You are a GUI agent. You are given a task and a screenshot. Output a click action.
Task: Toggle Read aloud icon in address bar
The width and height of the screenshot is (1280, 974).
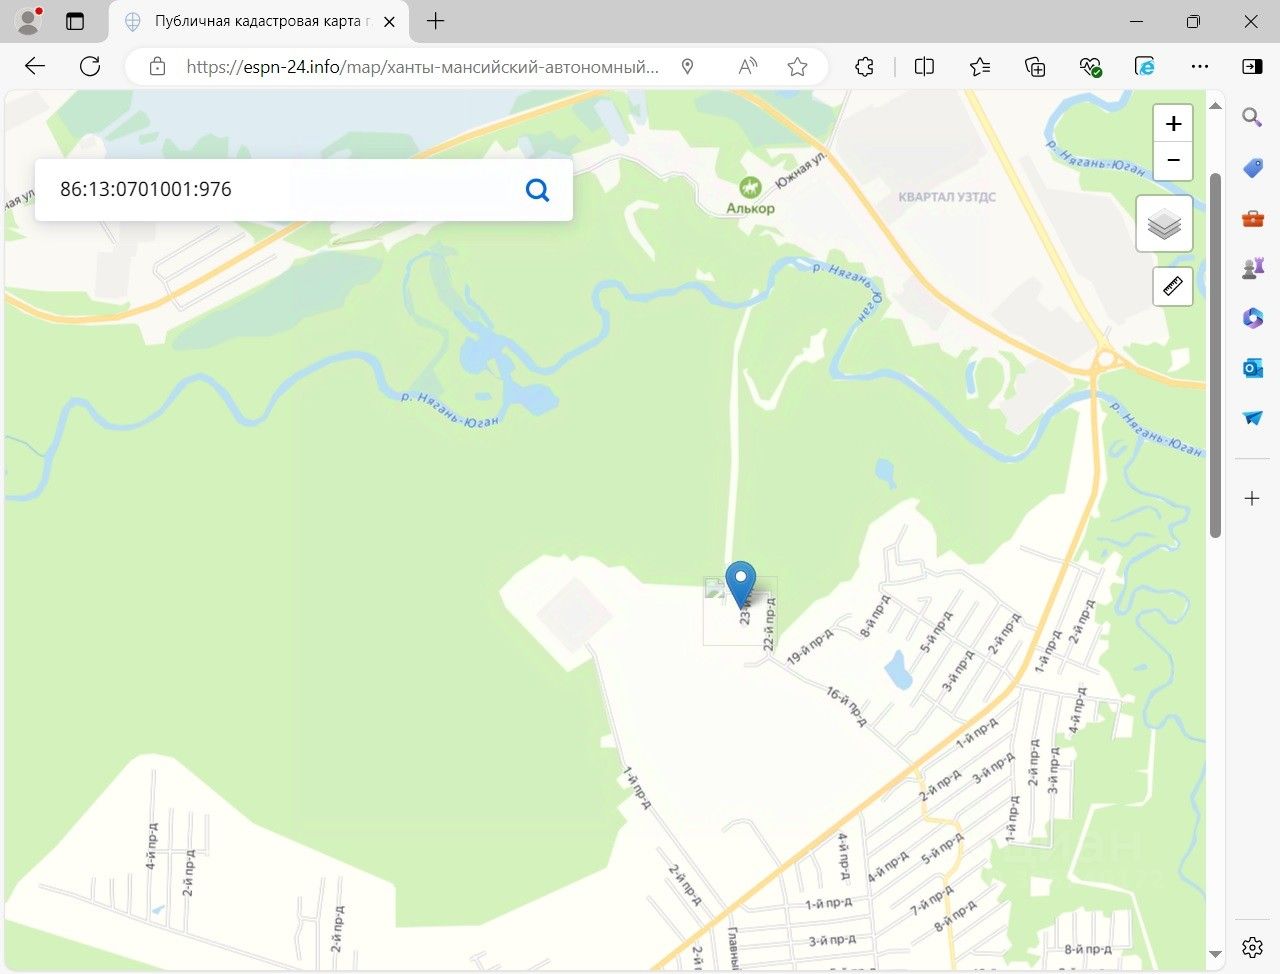coord(747,67)
